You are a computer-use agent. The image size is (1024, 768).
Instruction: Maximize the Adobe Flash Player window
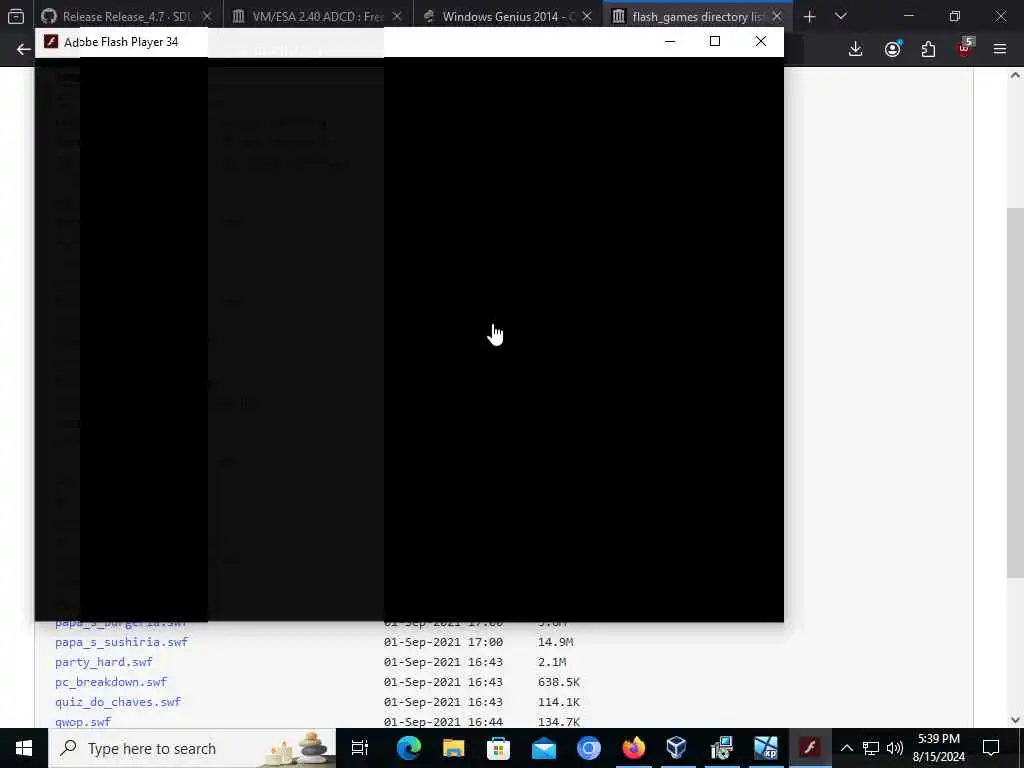pyautogui.click(x=715, y=42)
